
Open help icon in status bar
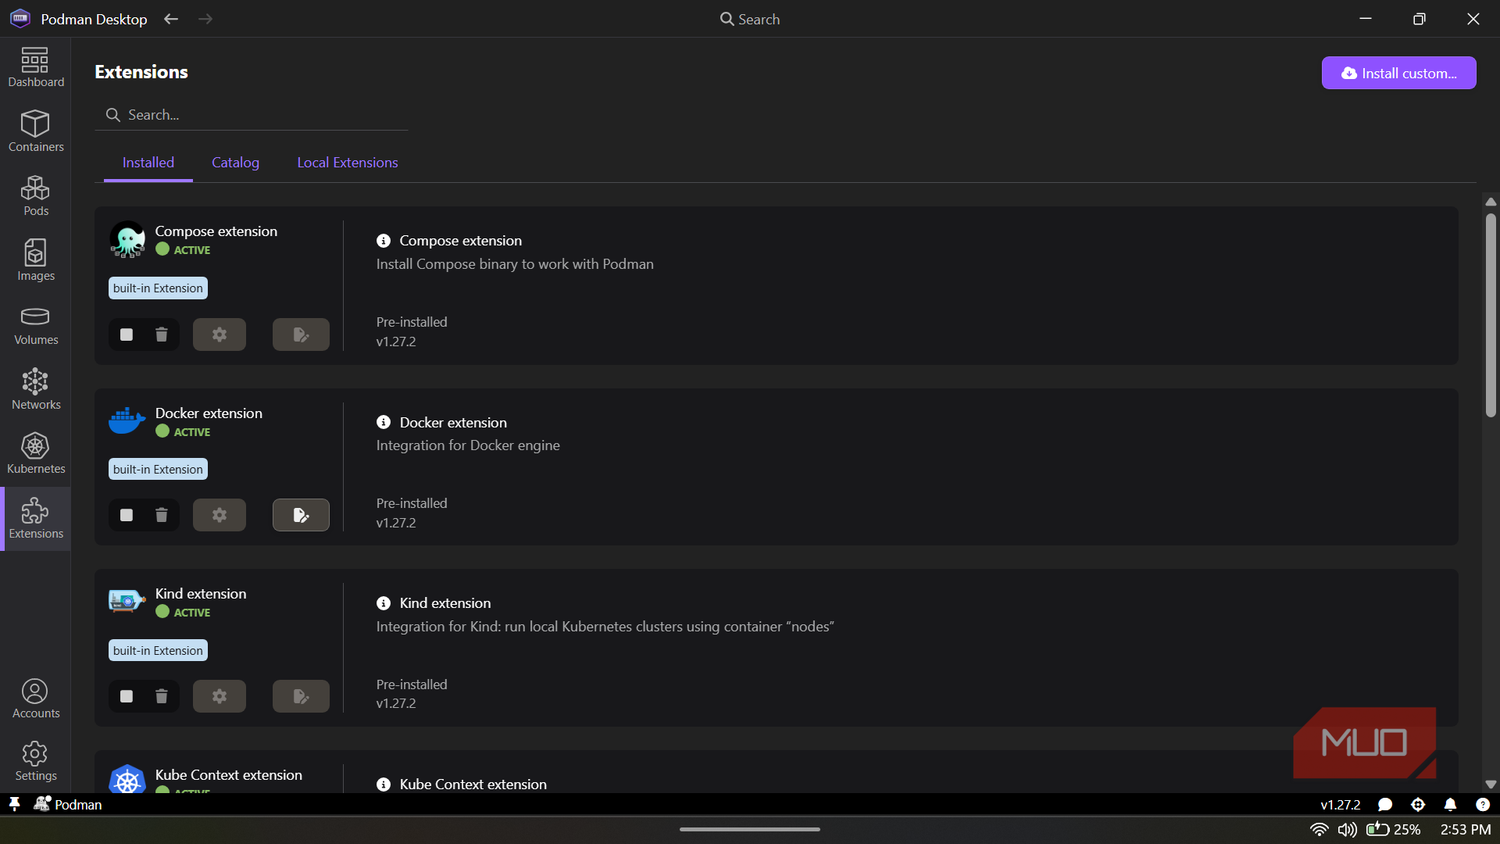click(1483, 804)
